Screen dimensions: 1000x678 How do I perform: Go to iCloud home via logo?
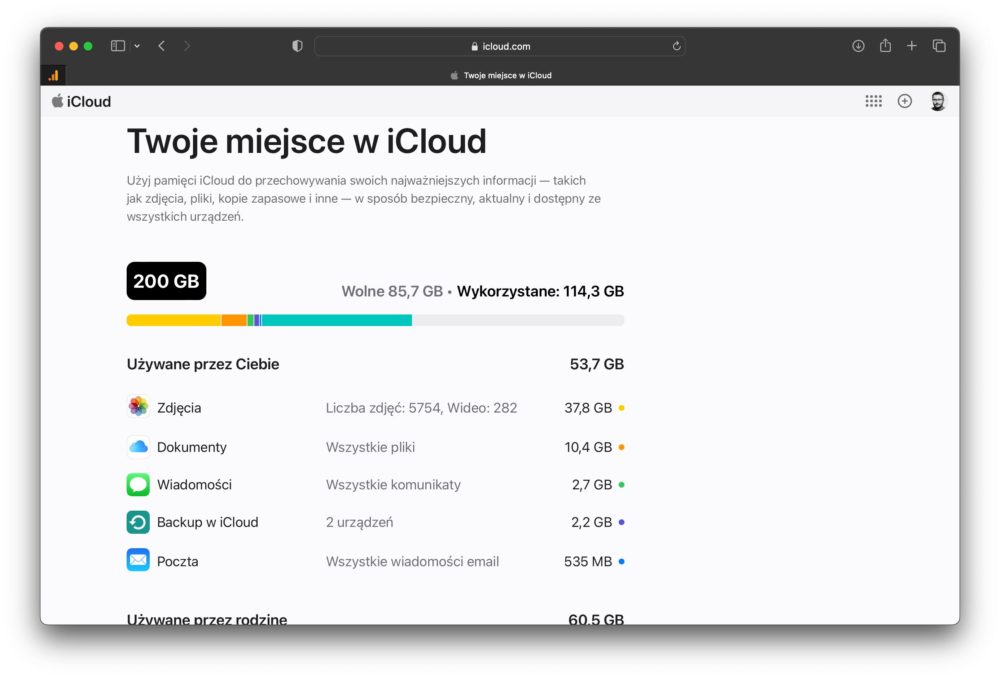point(81,101)
